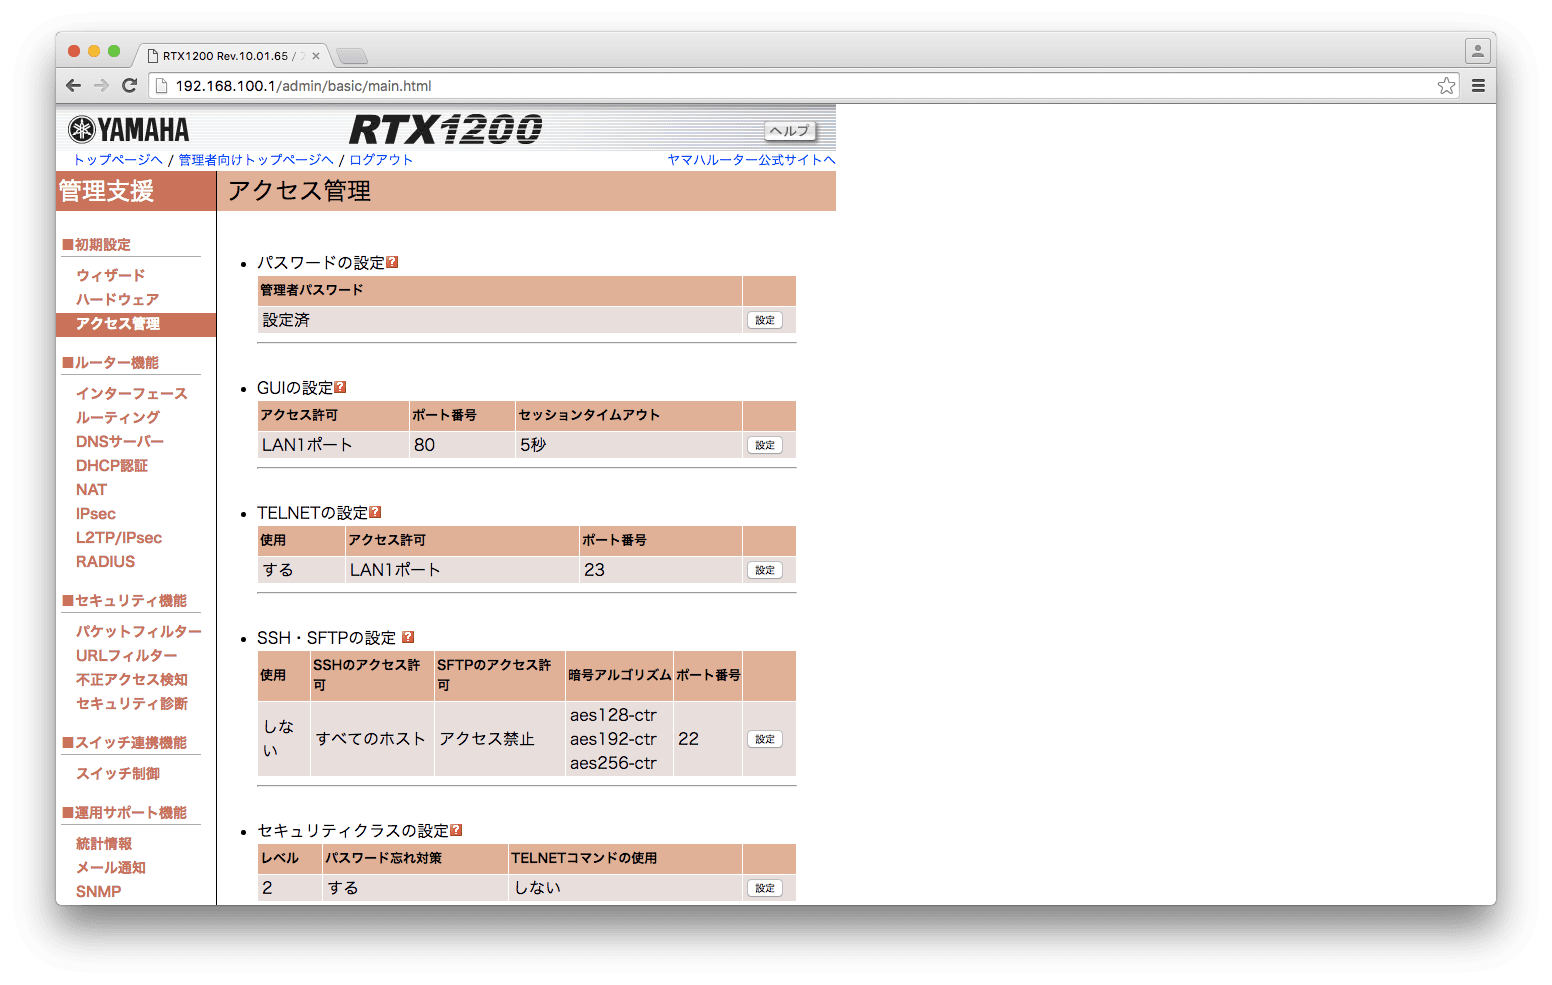
Task: Click the RTX1200 product title logo
Action: click(445, 129)
